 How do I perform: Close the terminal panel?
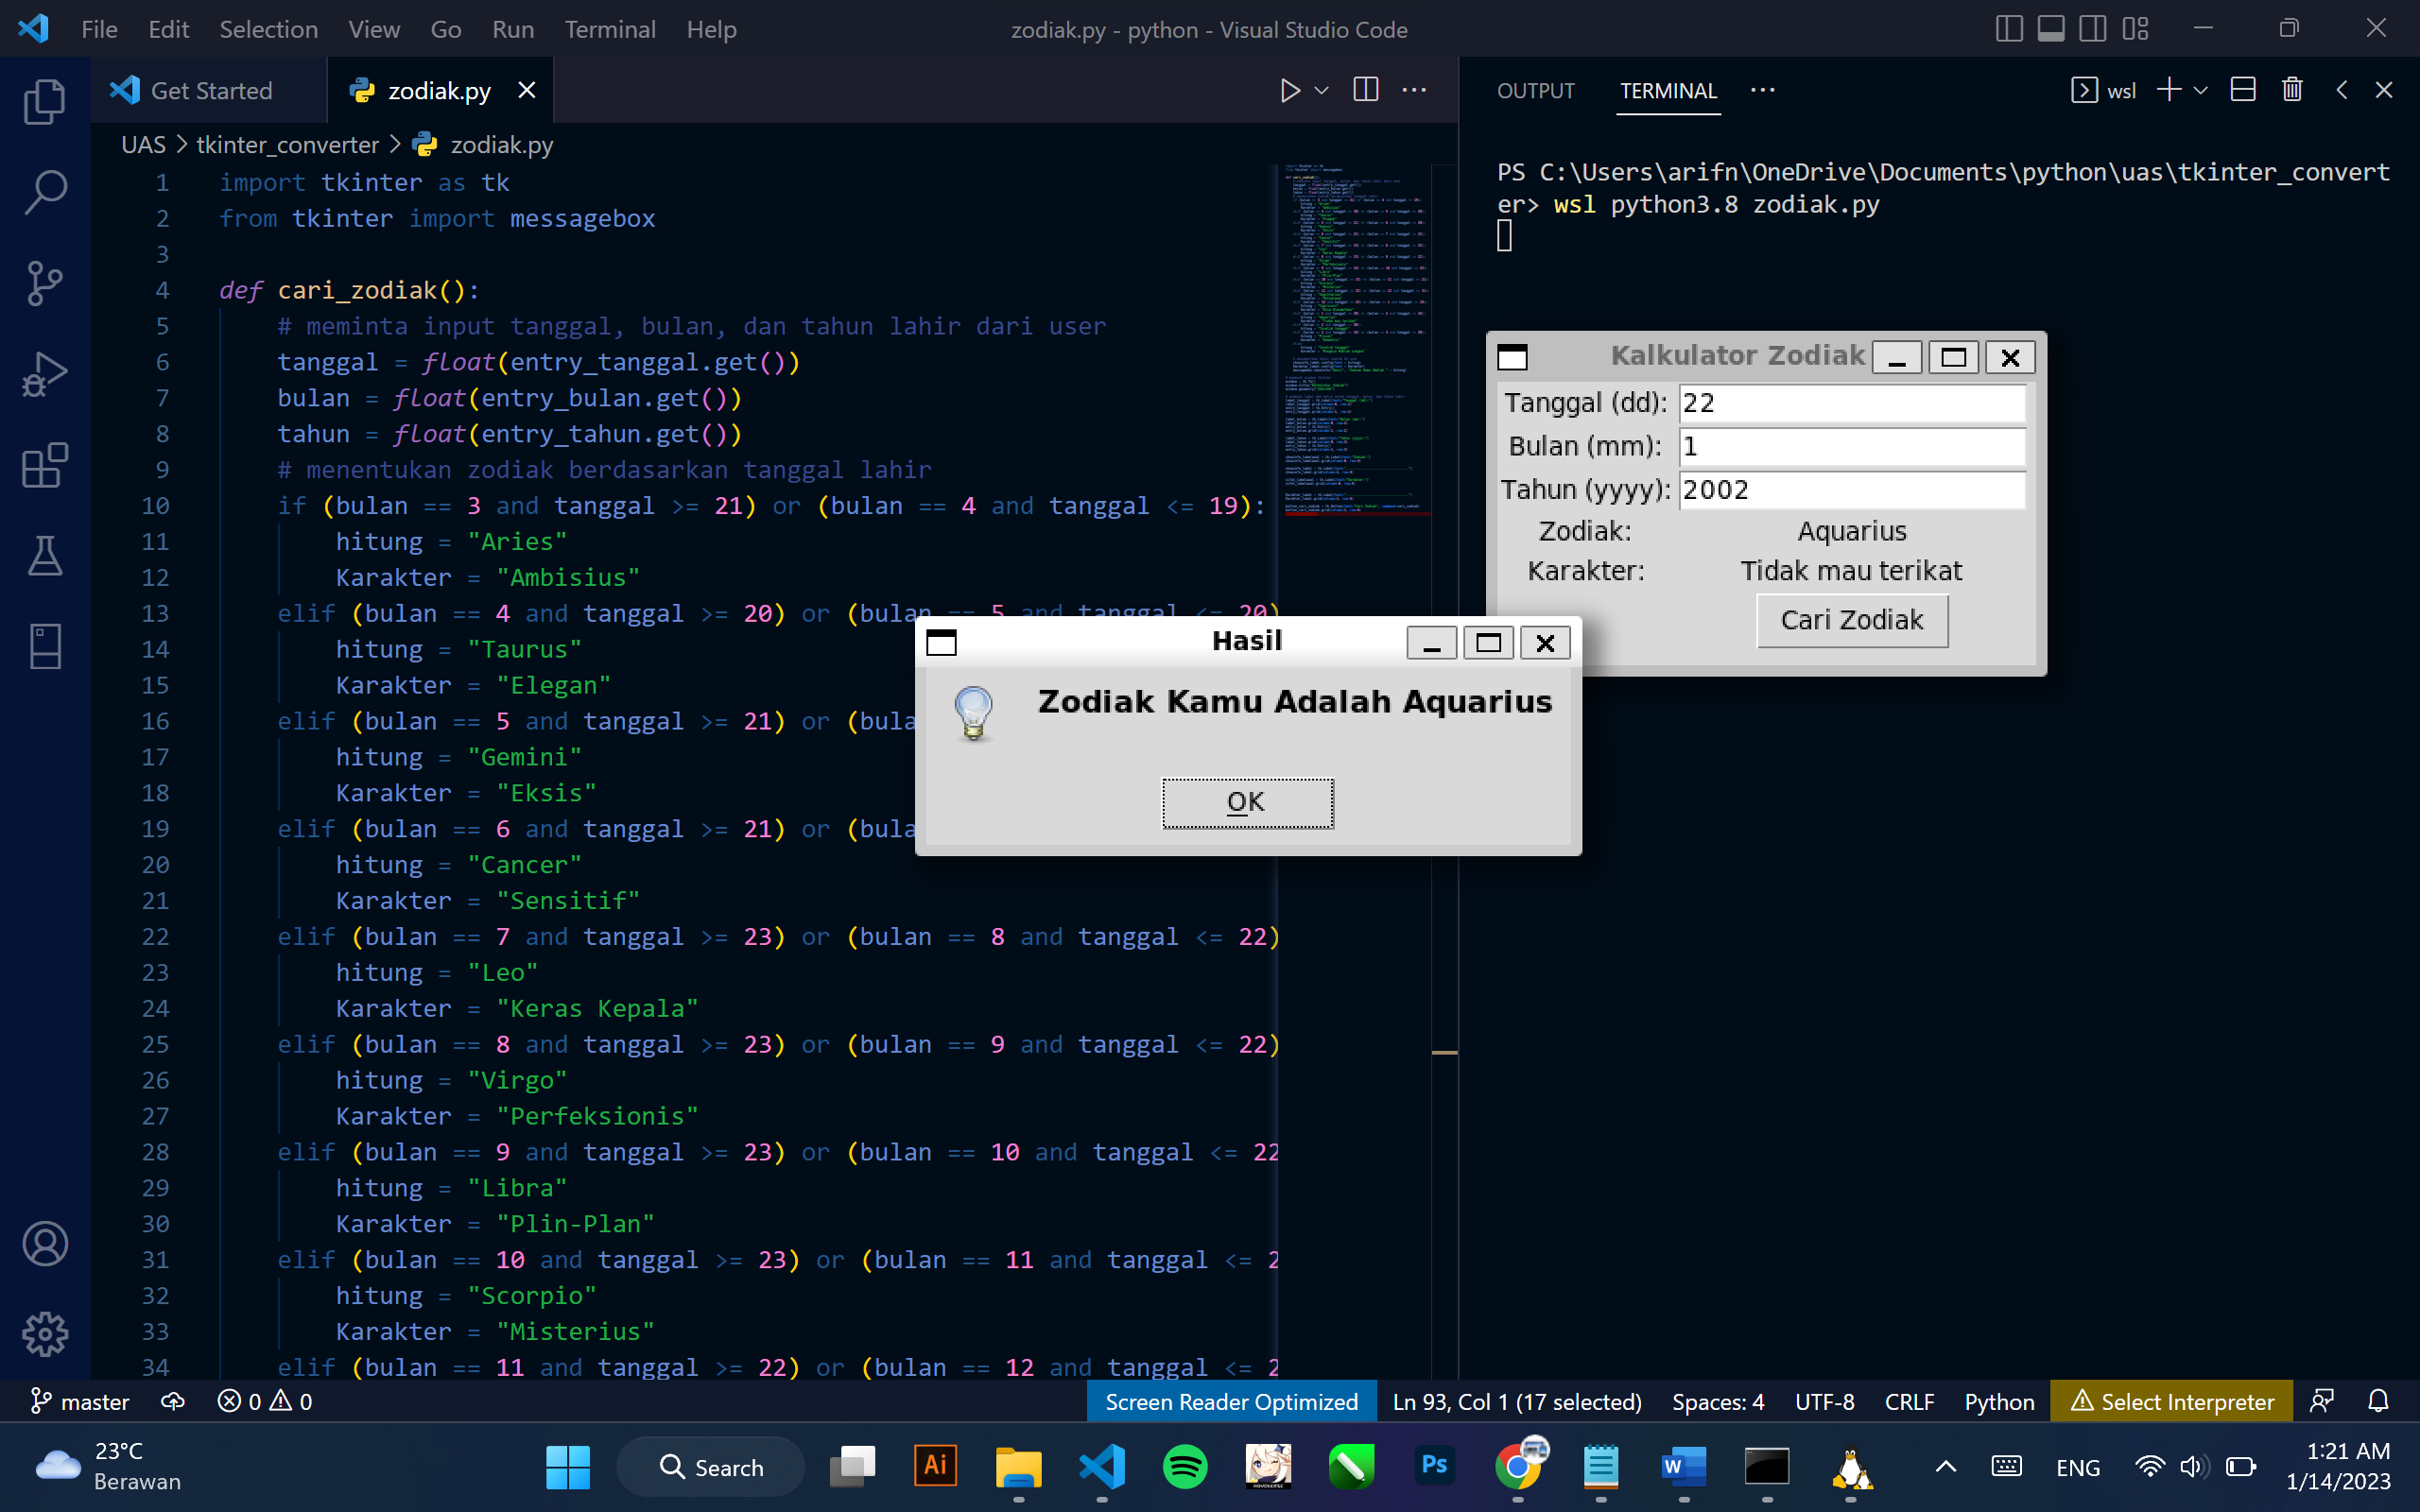coord(2384,90)
